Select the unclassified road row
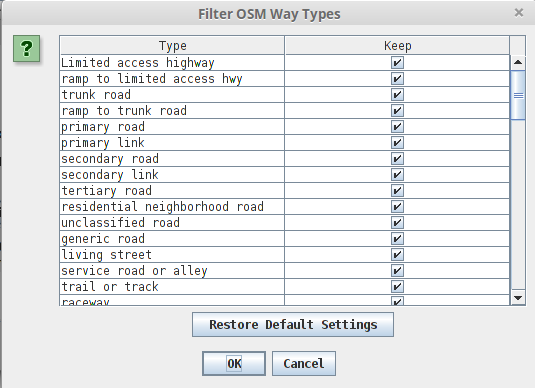This screenshot has width=535, height=388. click(x=285, y=222)
